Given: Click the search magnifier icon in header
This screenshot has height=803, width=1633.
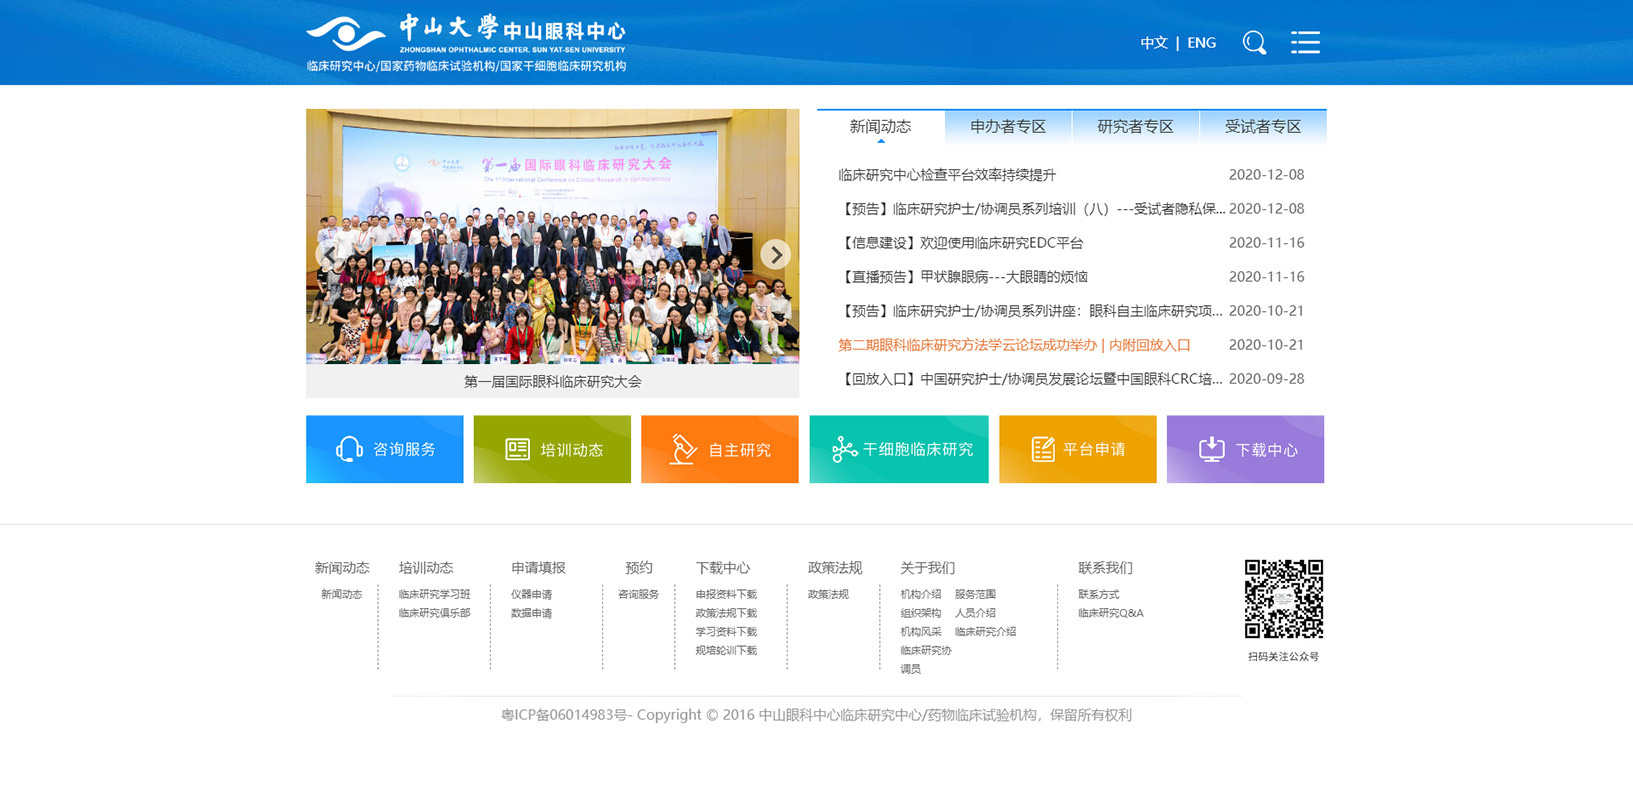Looking at the screenshot, I should click(1254, 42).
